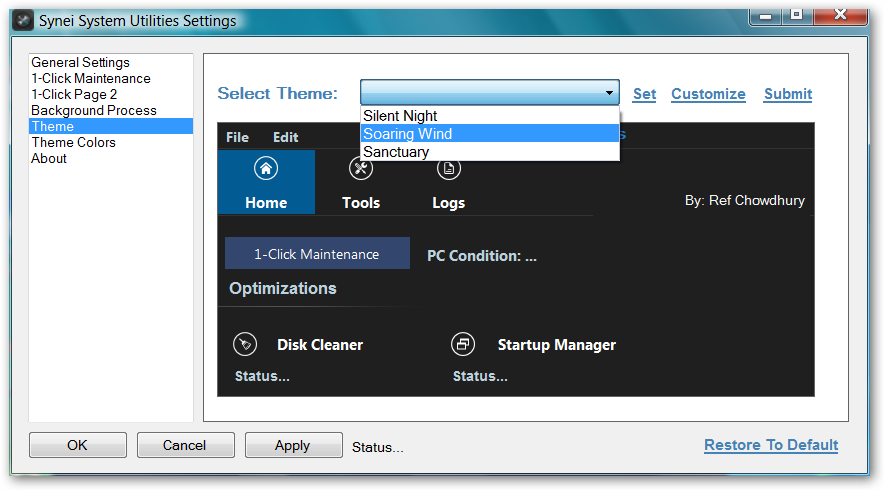Click the Set link
The width and height of the screenshot is (884, 490).
click(x=644, y=94)
